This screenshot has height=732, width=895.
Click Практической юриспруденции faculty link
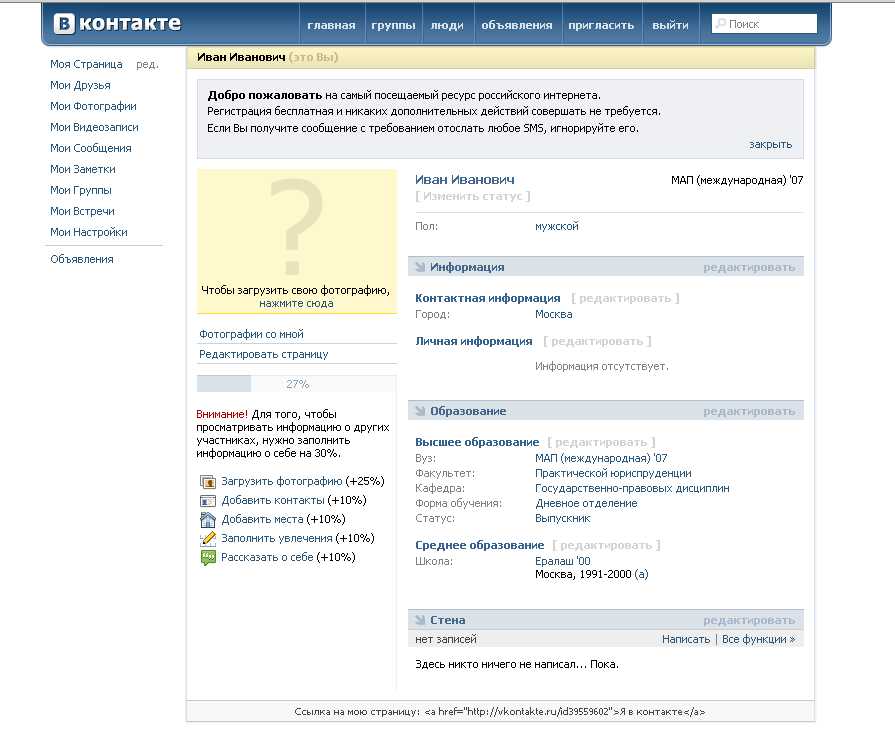(613, 473)
